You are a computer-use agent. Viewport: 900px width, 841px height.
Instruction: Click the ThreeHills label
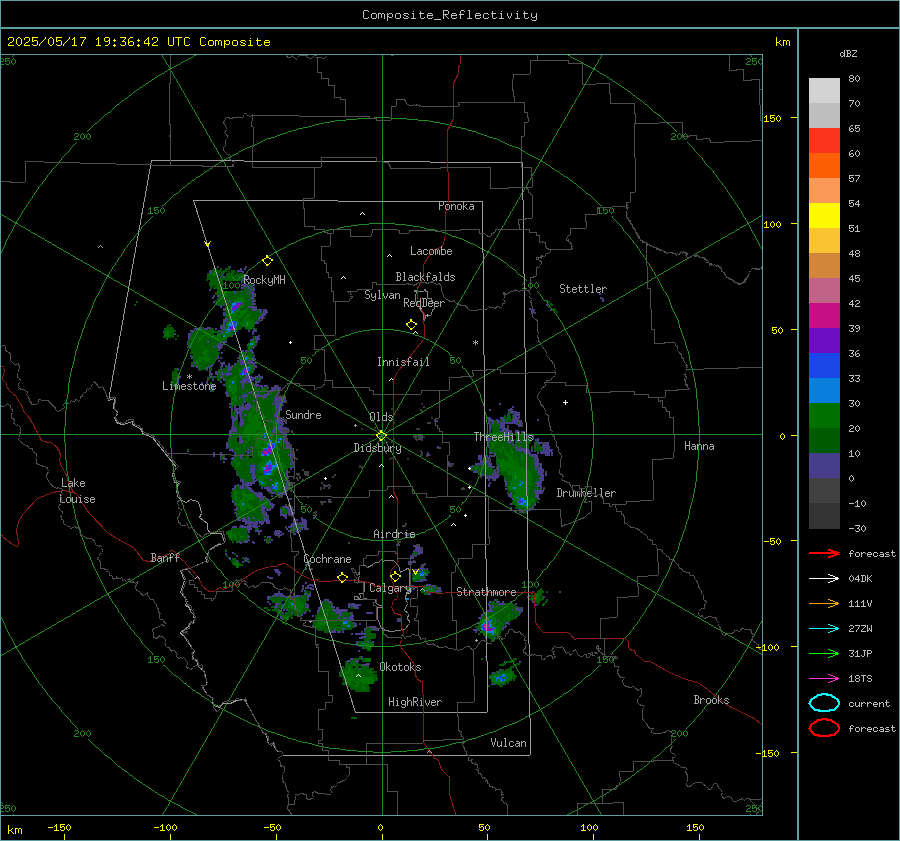click(503, 437)
